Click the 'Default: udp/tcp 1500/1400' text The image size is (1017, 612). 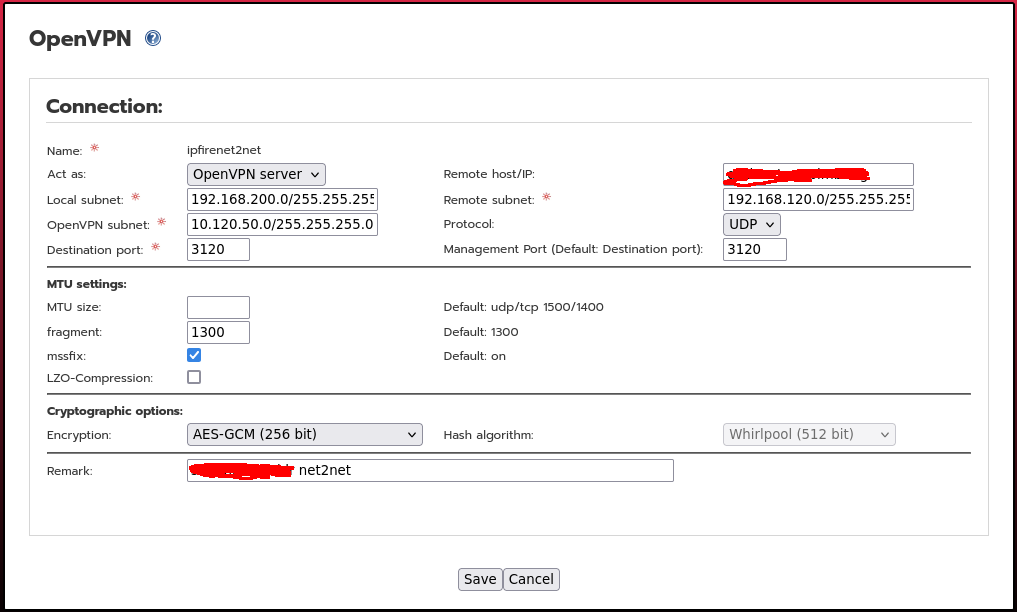[523, 307]
